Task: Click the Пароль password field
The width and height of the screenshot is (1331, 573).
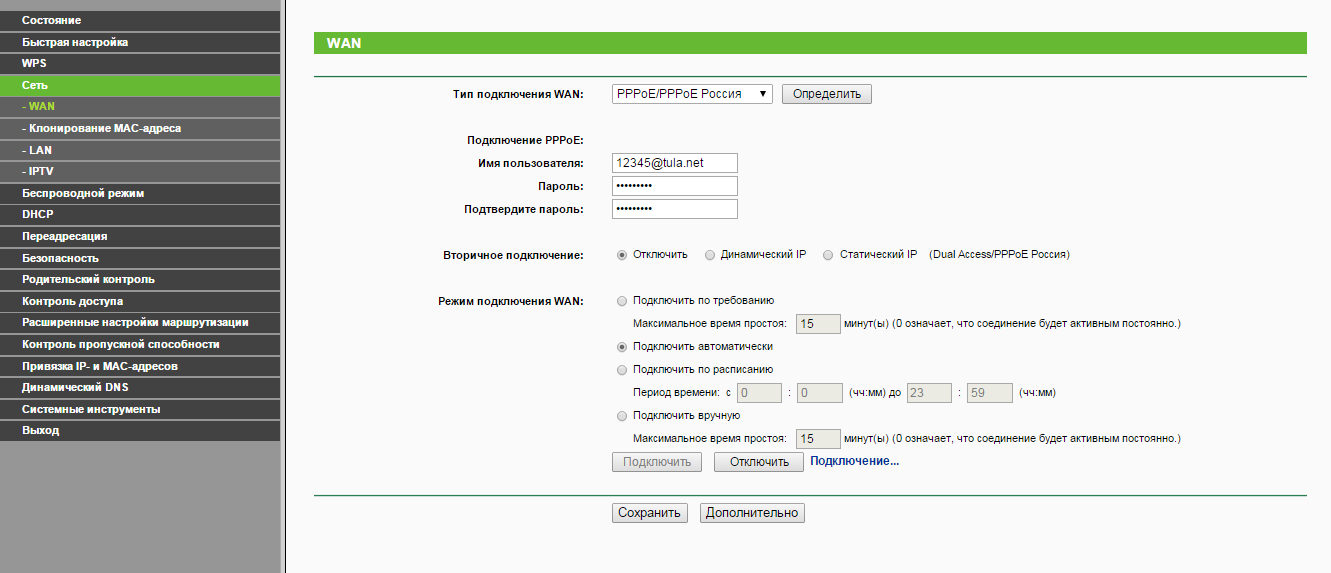Action: [674, 186]
